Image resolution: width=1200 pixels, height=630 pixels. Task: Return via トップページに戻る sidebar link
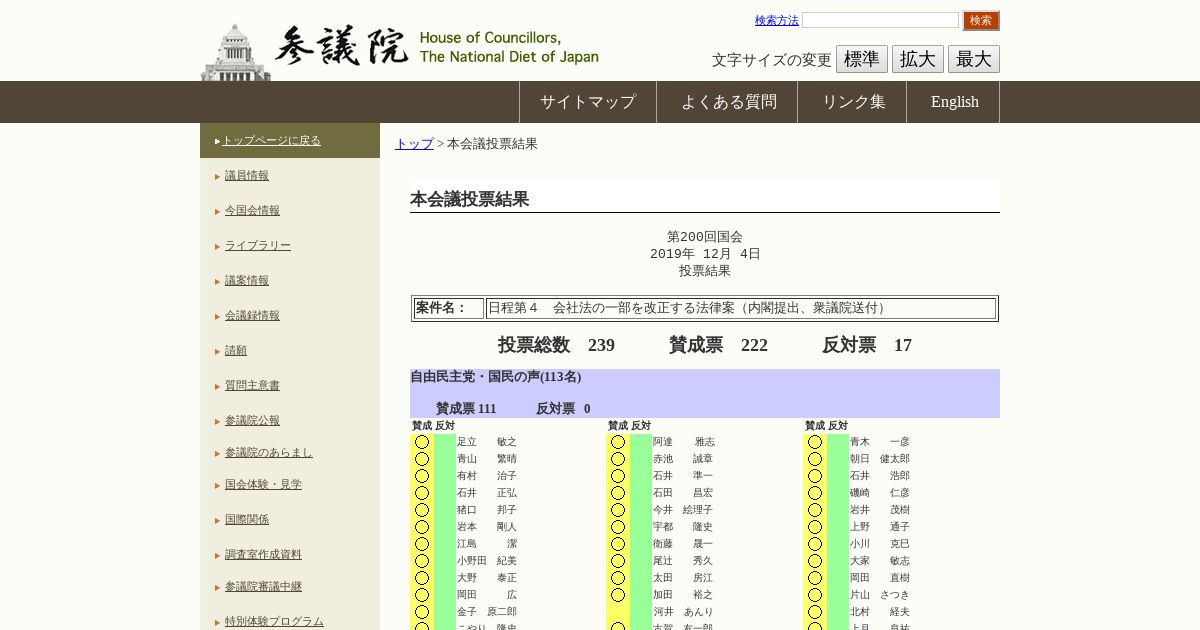(x=271, y=141)
